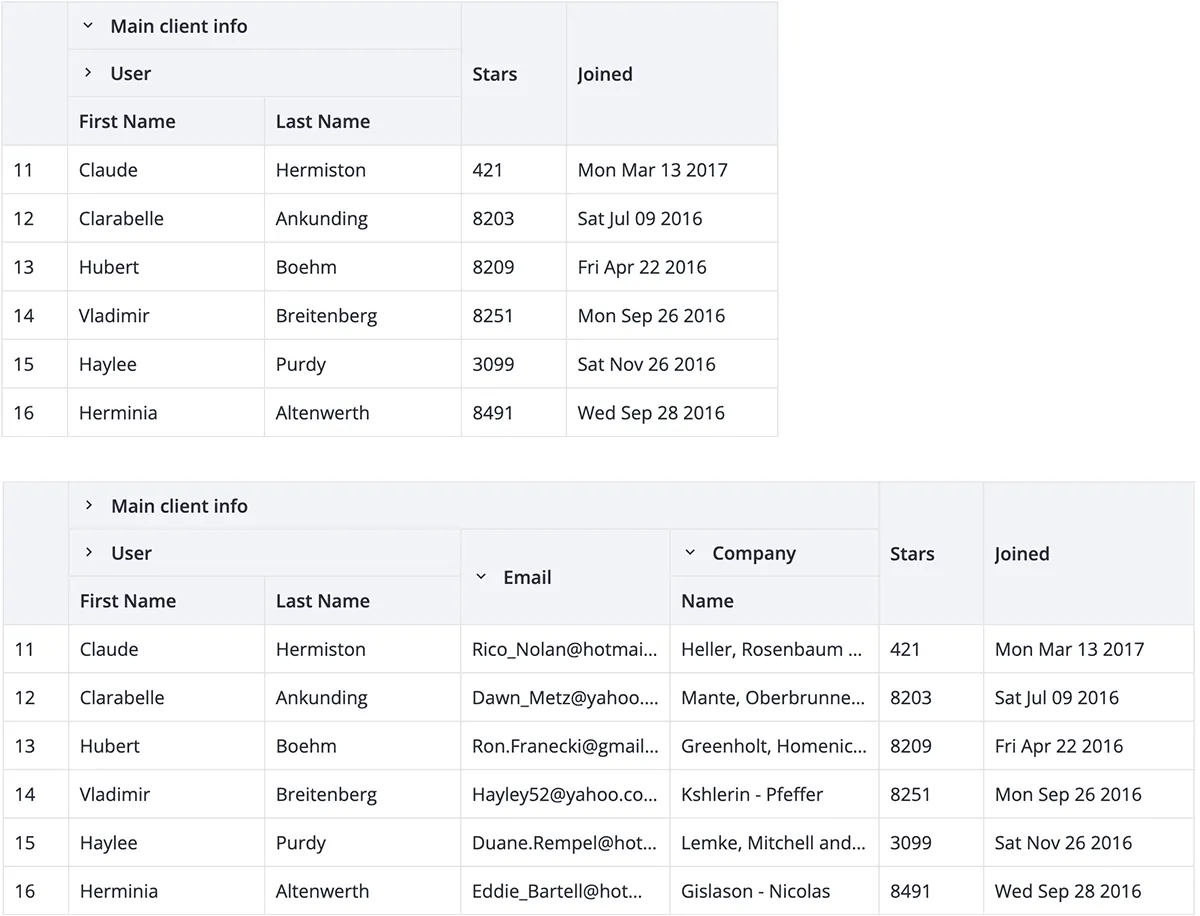Click Stars column header in top table
The height and width of the screenshot is (916, 1200).
[x=495, y=74]
